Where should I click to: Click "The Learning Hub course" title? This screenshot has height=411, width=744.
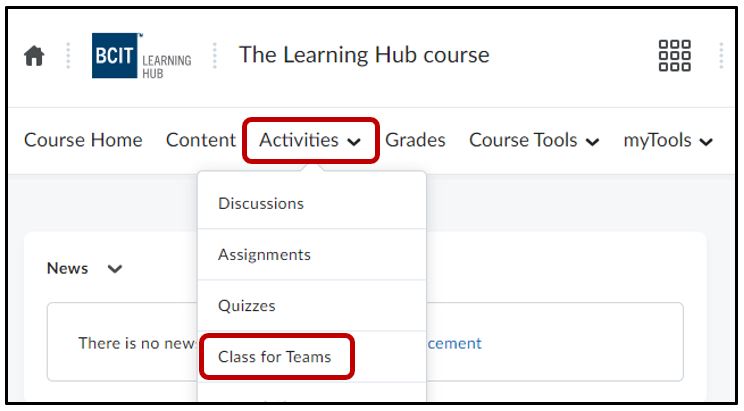[364, 55]
